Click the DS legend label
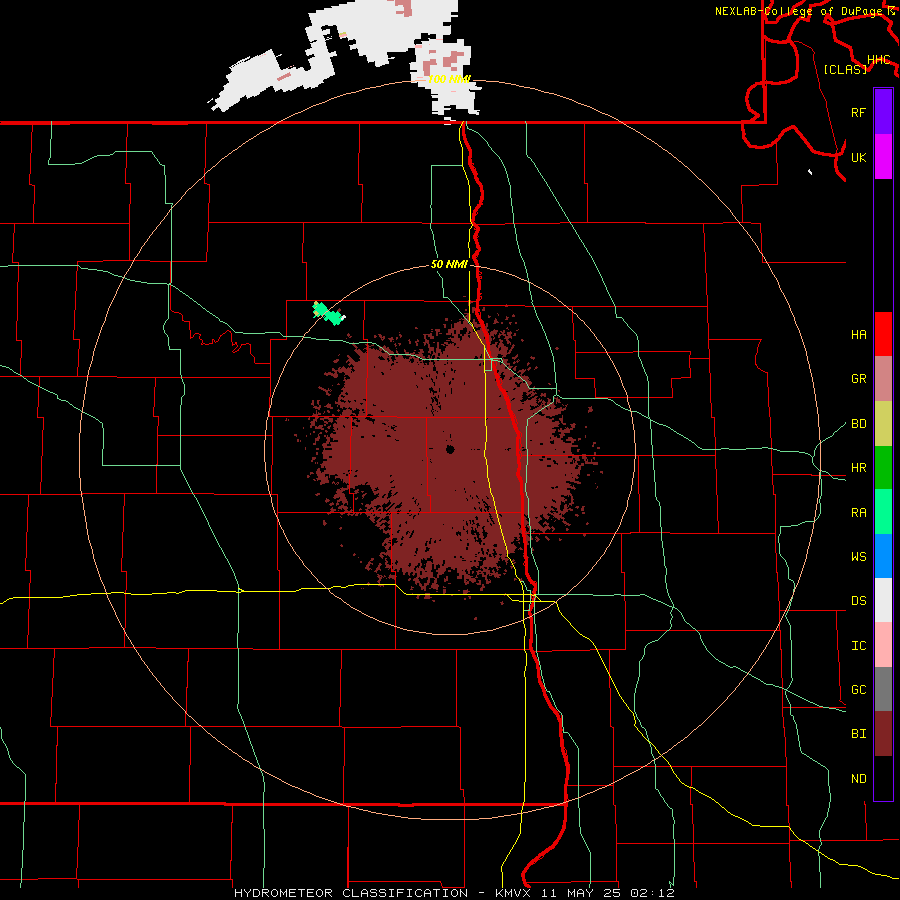The image size is (900, 900). click(858, 601)
